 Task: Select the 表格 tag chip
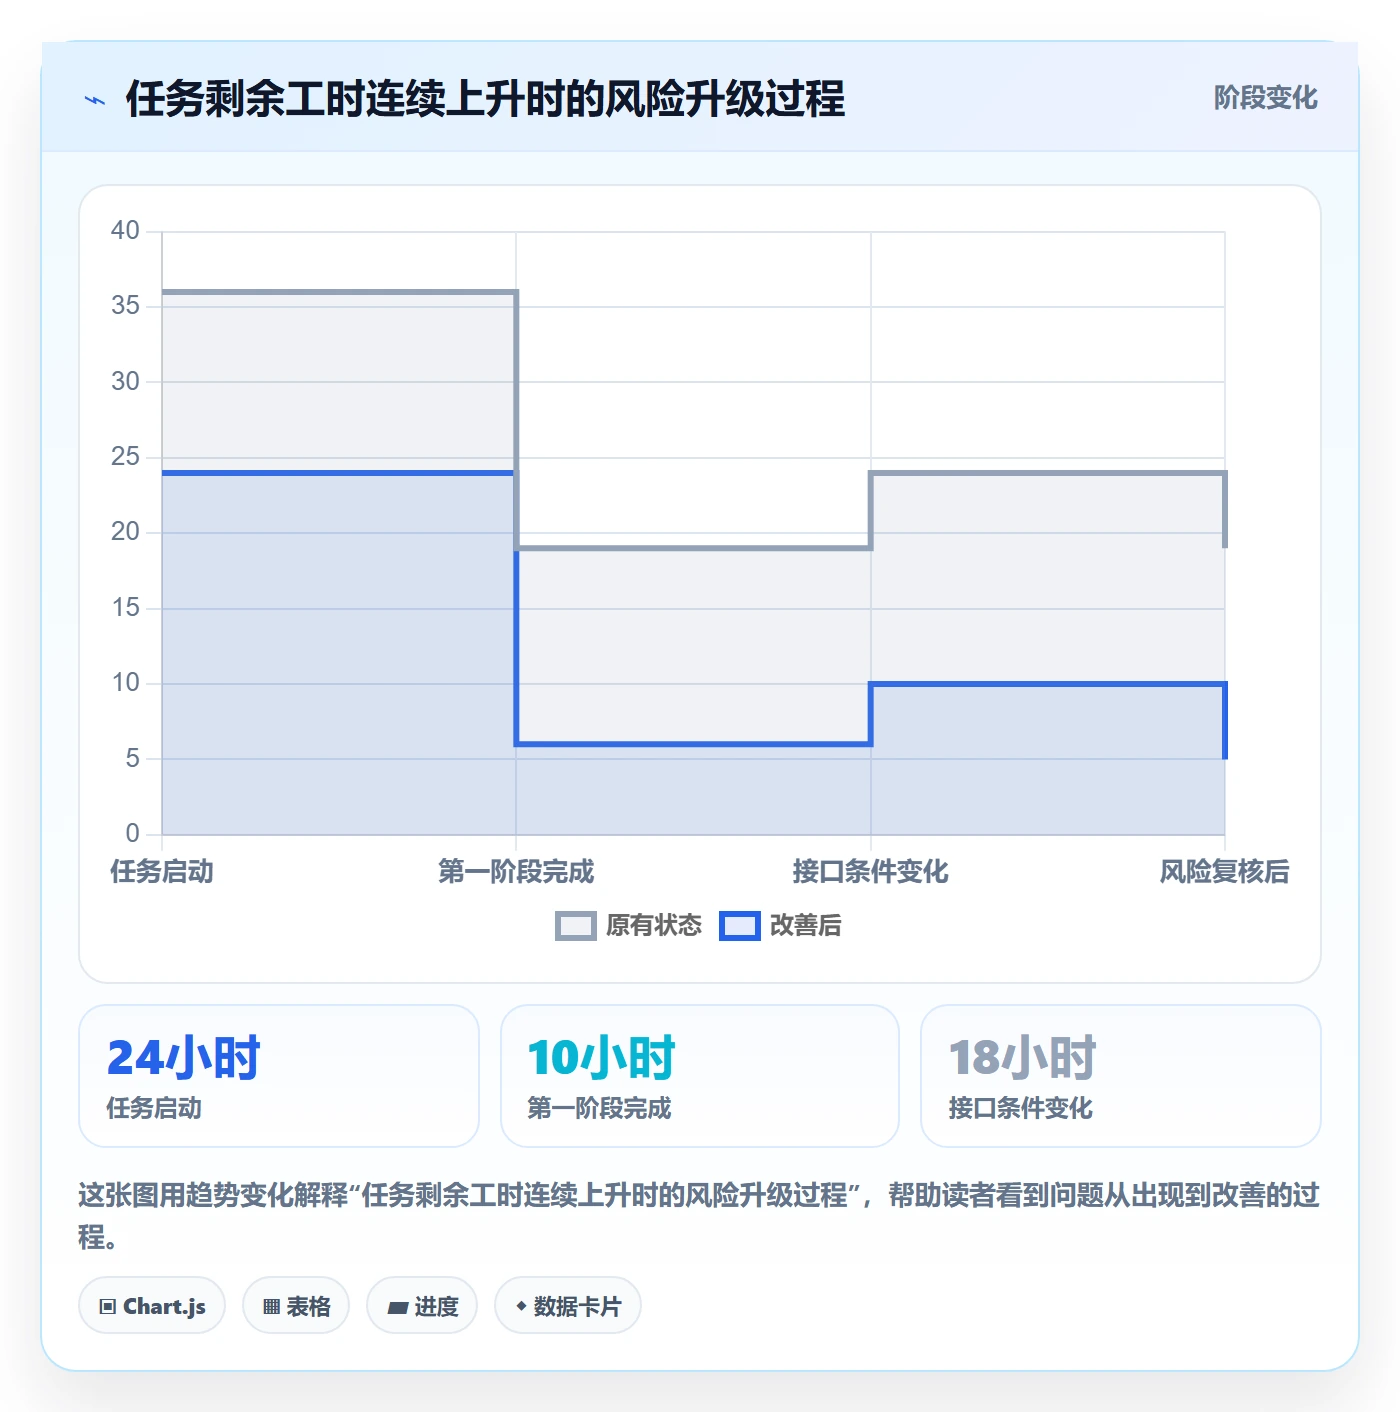coord(296,1306)
